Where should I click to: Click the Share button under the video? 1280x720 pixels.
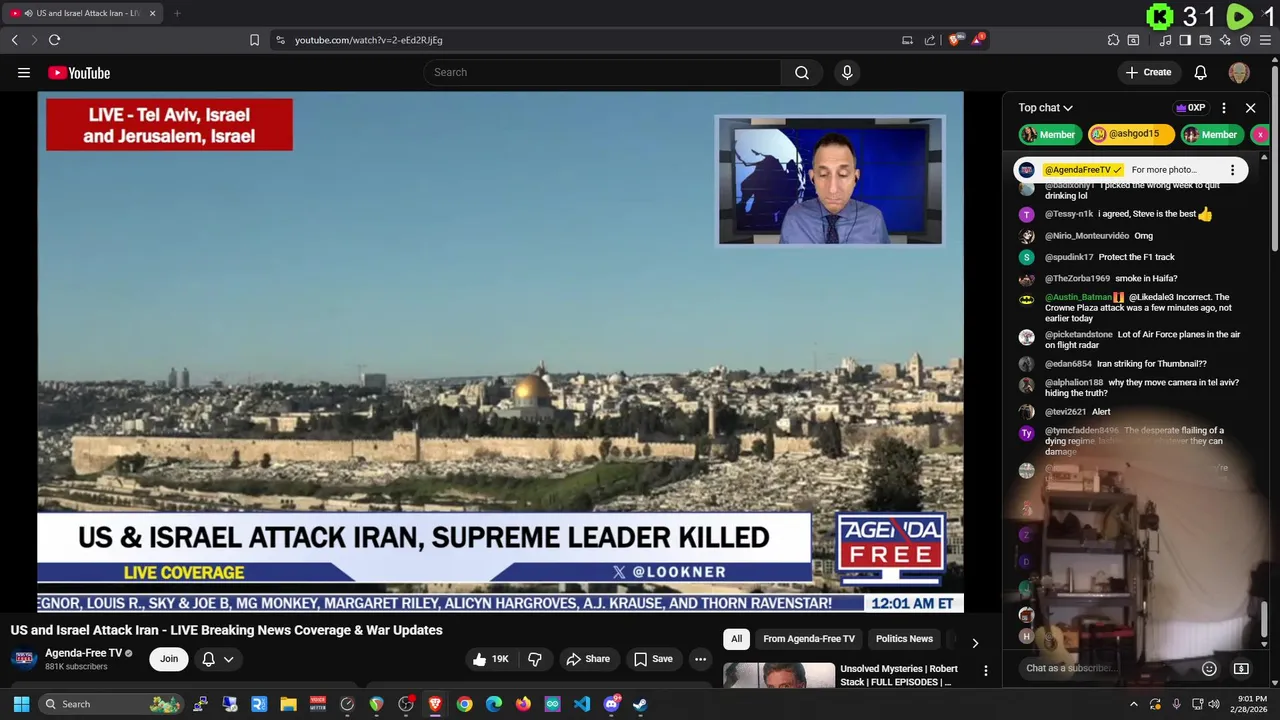[588, 659]
